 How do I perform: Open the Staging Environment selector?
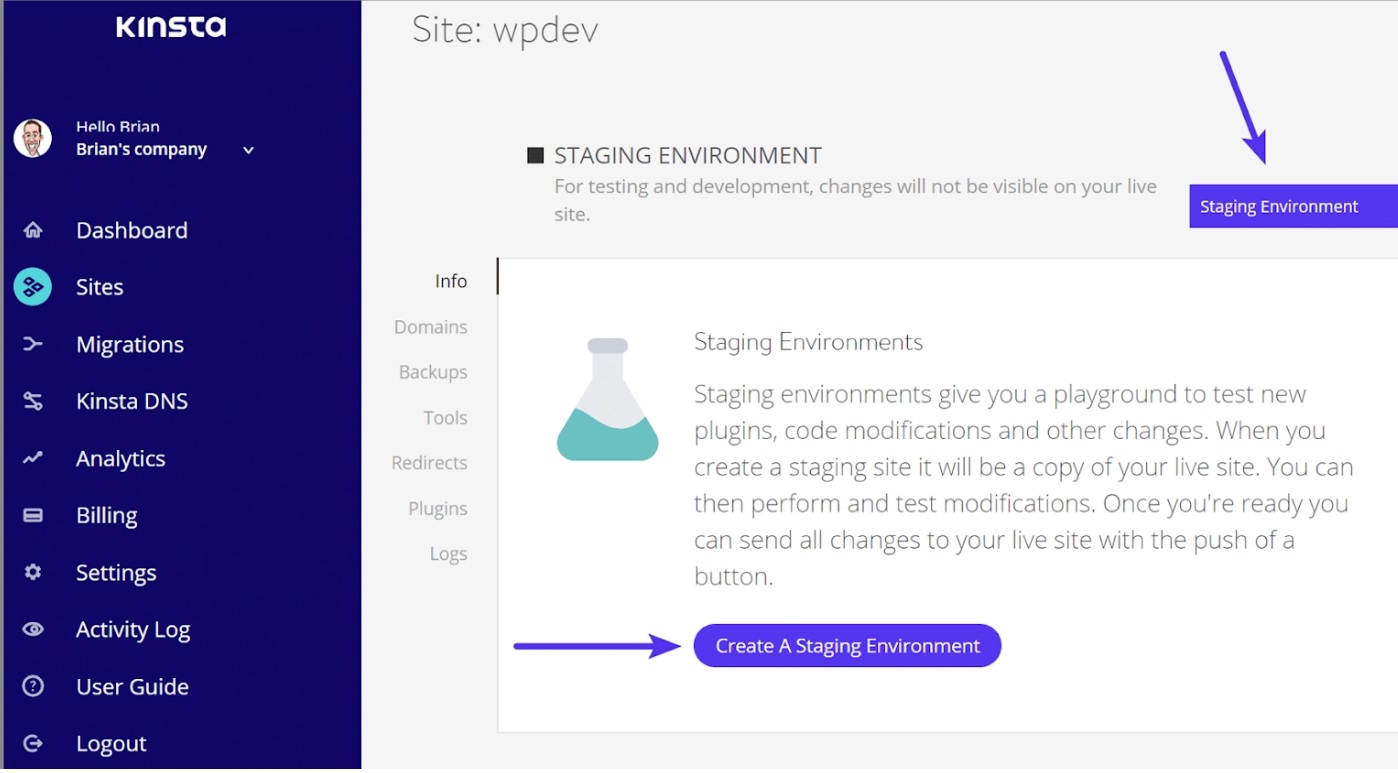pyautogui.click(x=1293, y=206)
